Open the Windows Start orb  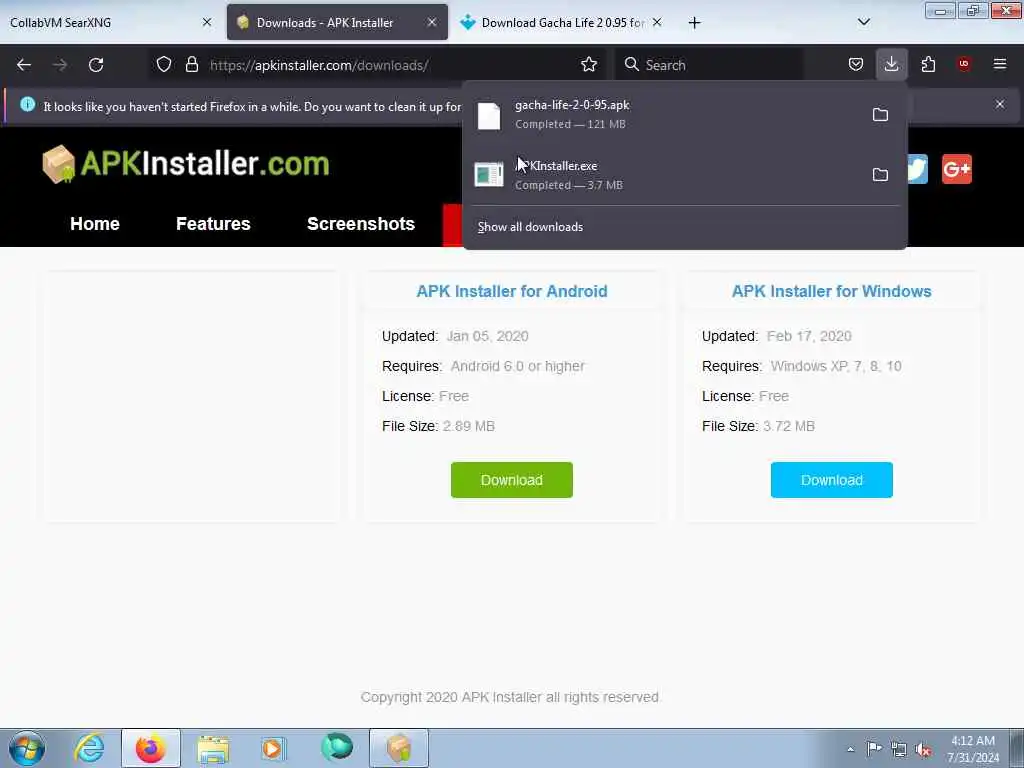(27, 748)
